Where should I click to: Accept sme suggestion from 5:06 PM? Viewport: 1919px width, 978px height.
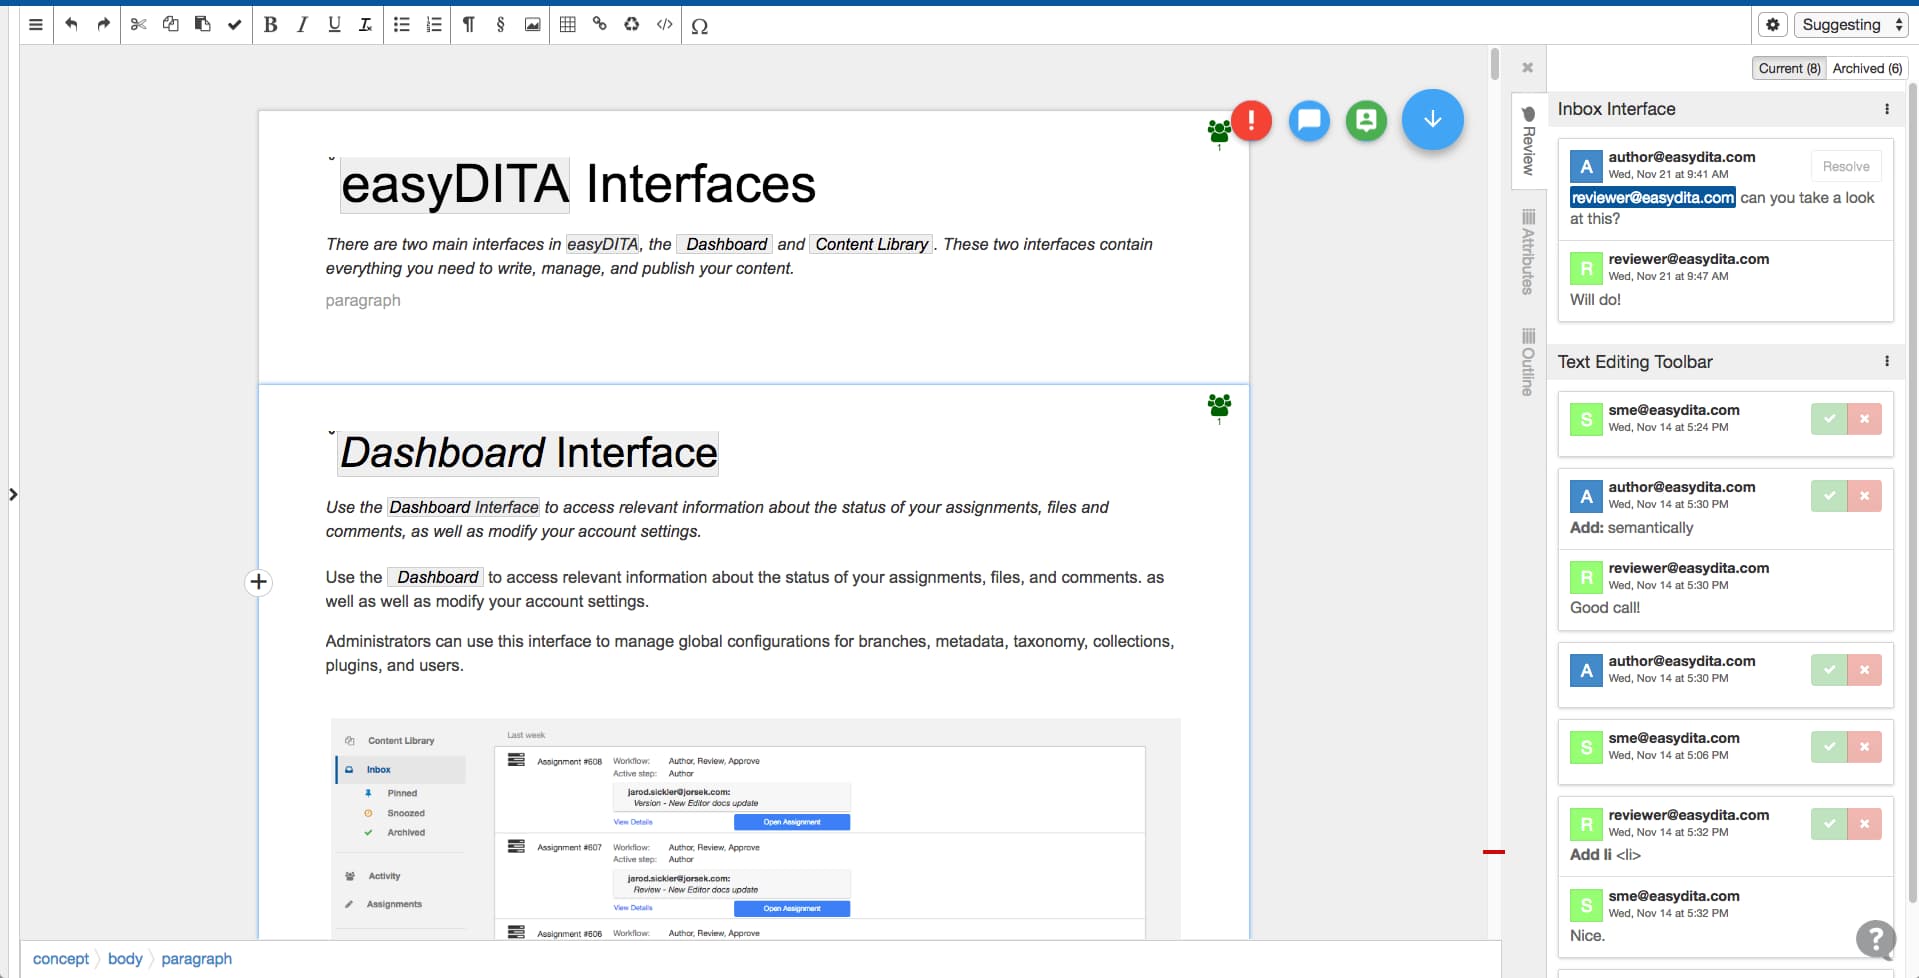coord(1829,747)
